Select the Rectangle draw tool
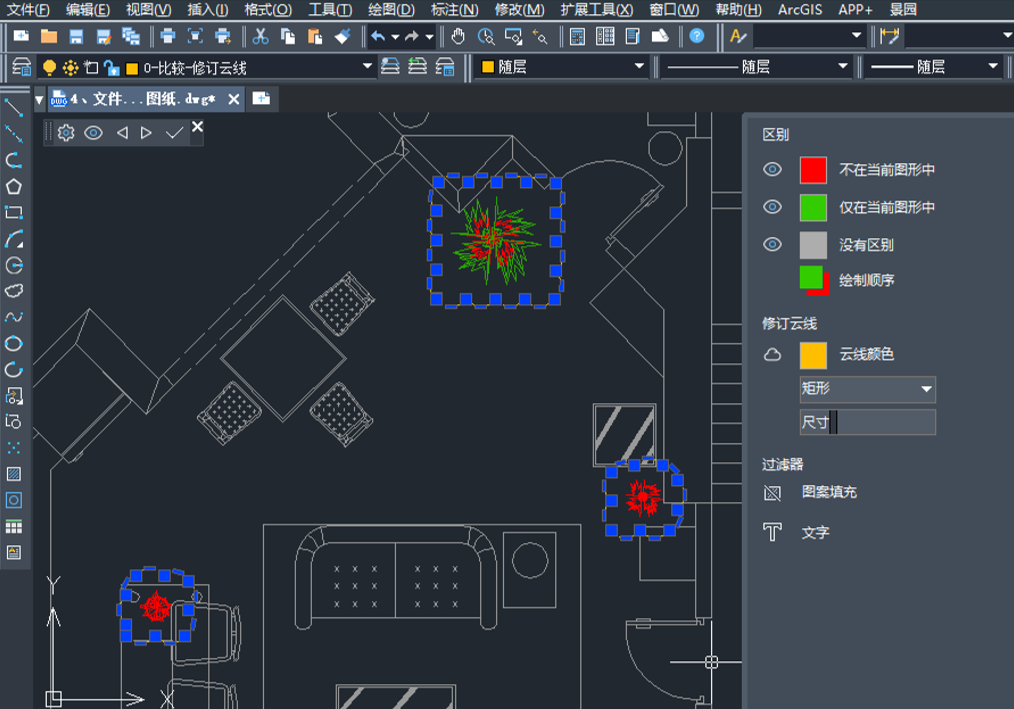This screenshot has width=1014, height=709. pos(14,212)
